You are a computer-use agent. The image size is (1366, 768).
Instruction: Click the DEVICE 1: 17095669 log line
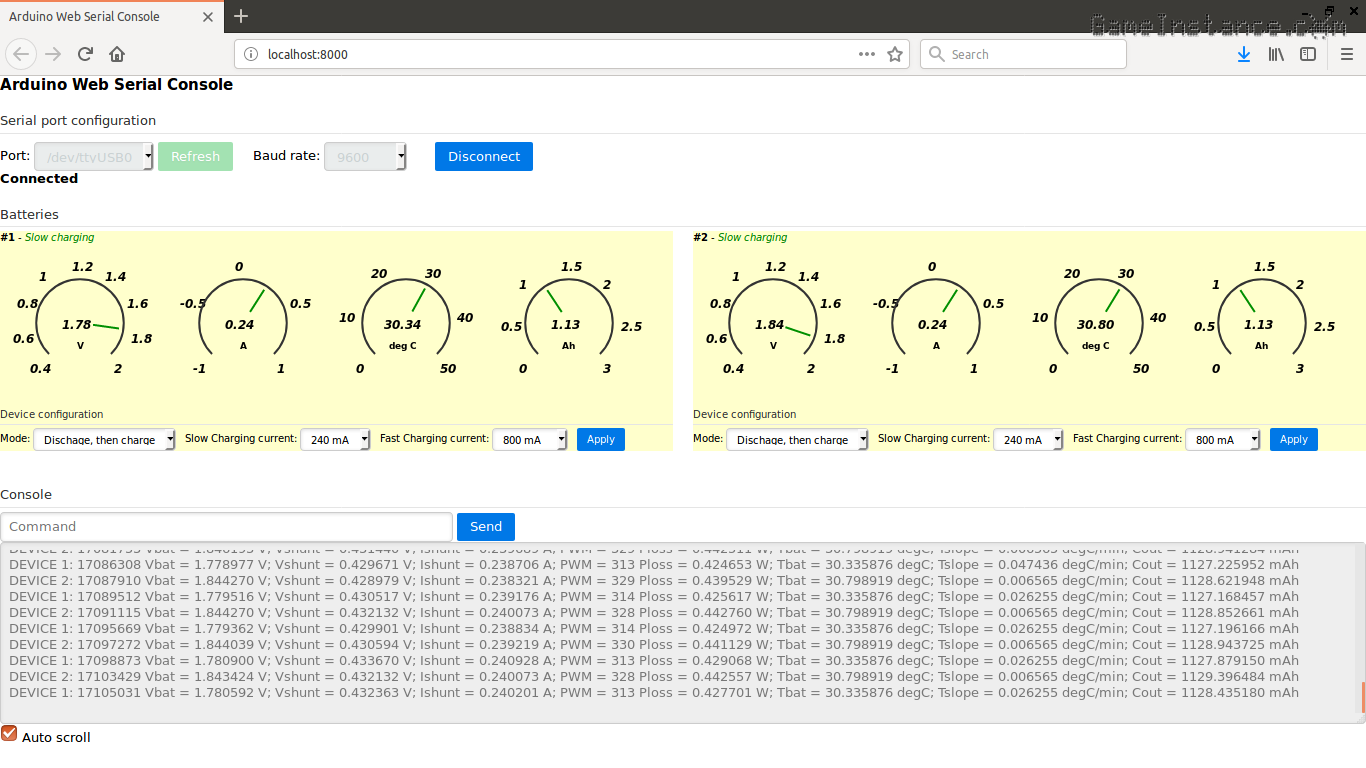(654, 629)
